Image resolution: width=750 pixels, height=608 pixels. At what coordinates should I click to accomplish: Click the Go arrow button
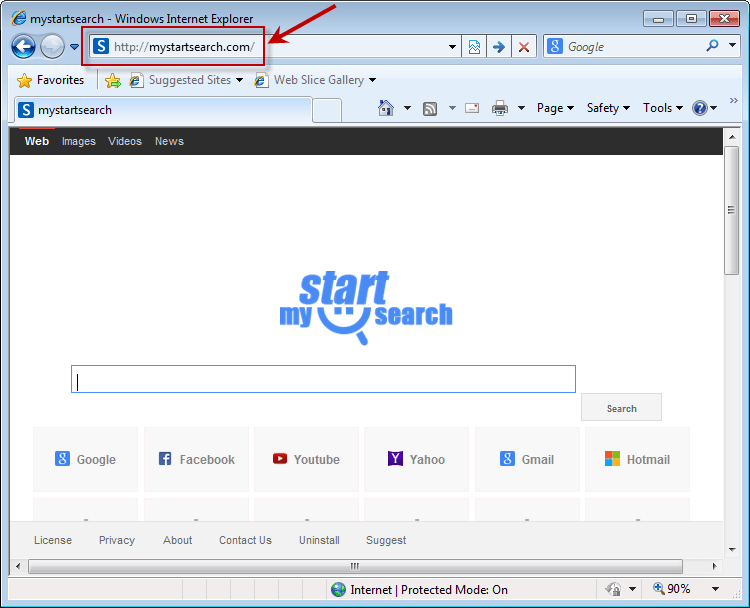coord(499,47)
